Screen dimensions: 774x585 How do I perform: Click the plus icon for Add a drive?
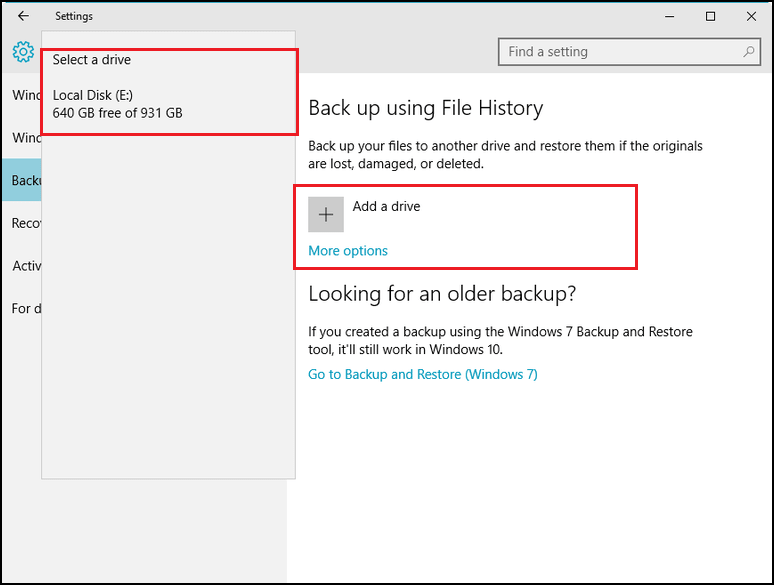pos(325,215)
